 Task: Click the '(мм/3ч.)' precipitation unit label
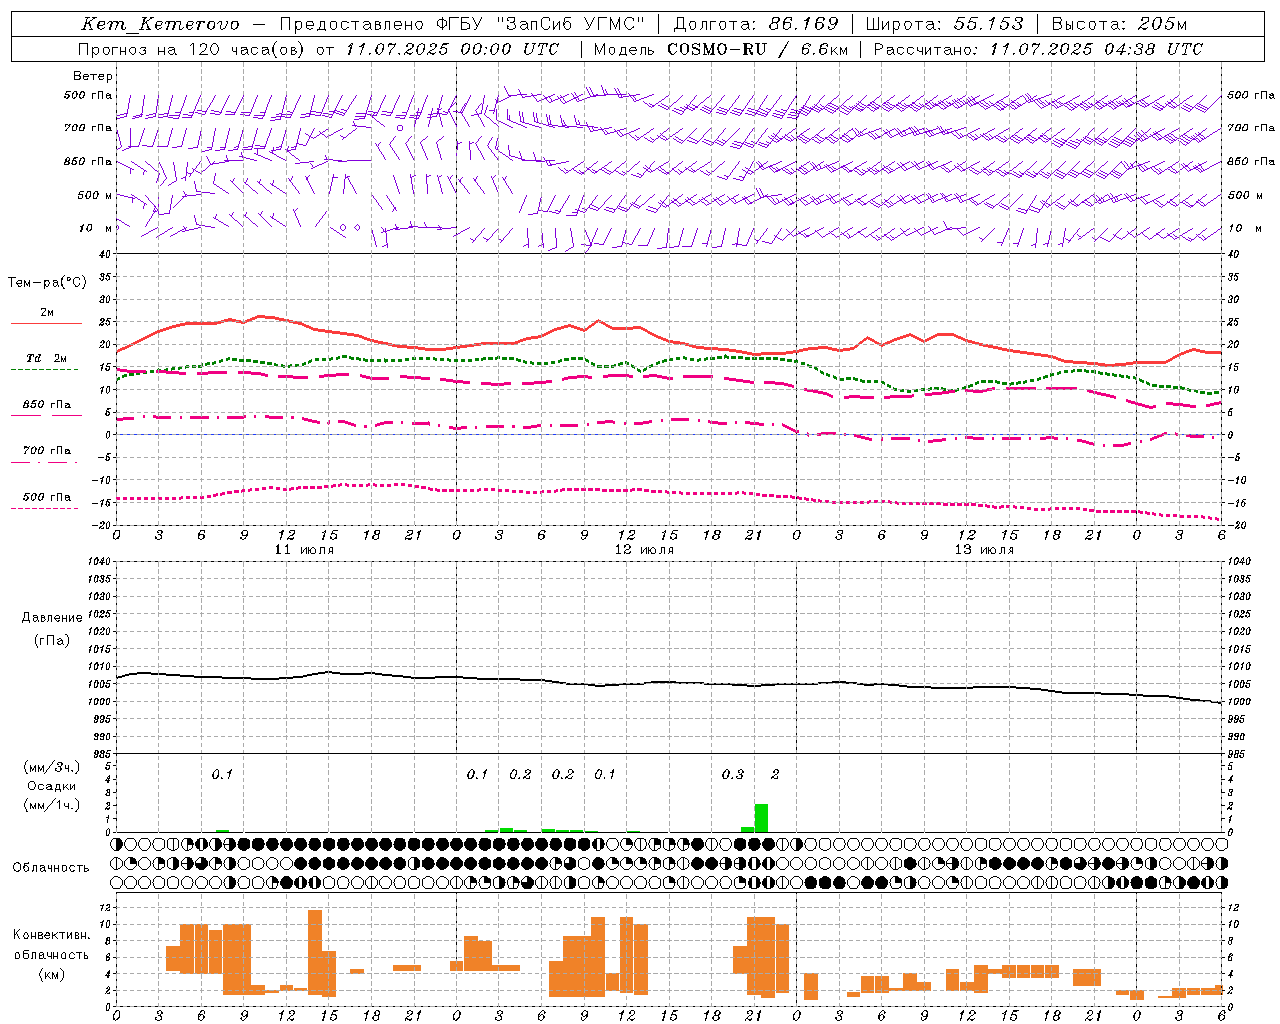[x=52, y=767]
